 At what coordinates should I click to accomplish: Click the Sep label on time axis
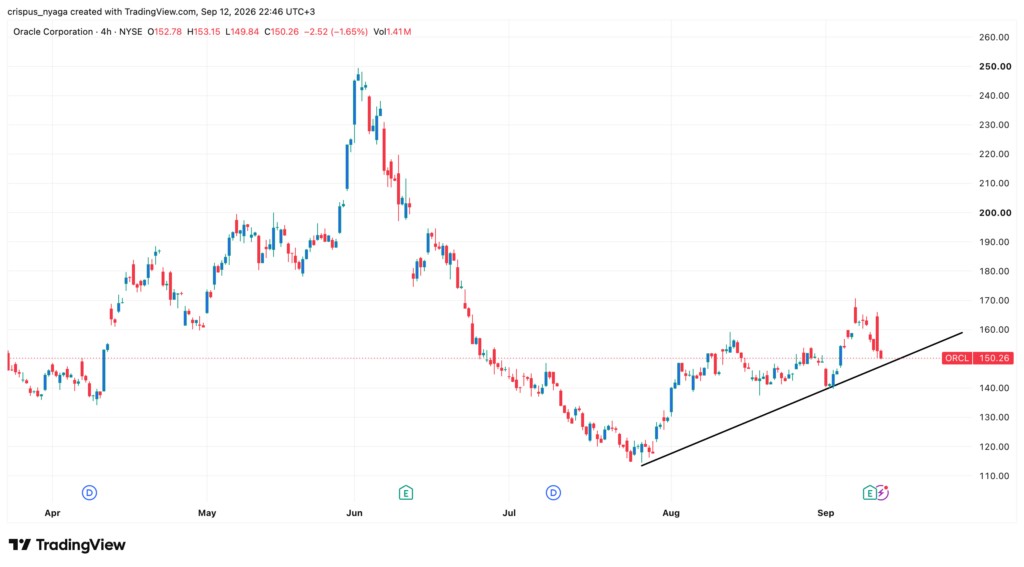[x=825, y=513]
